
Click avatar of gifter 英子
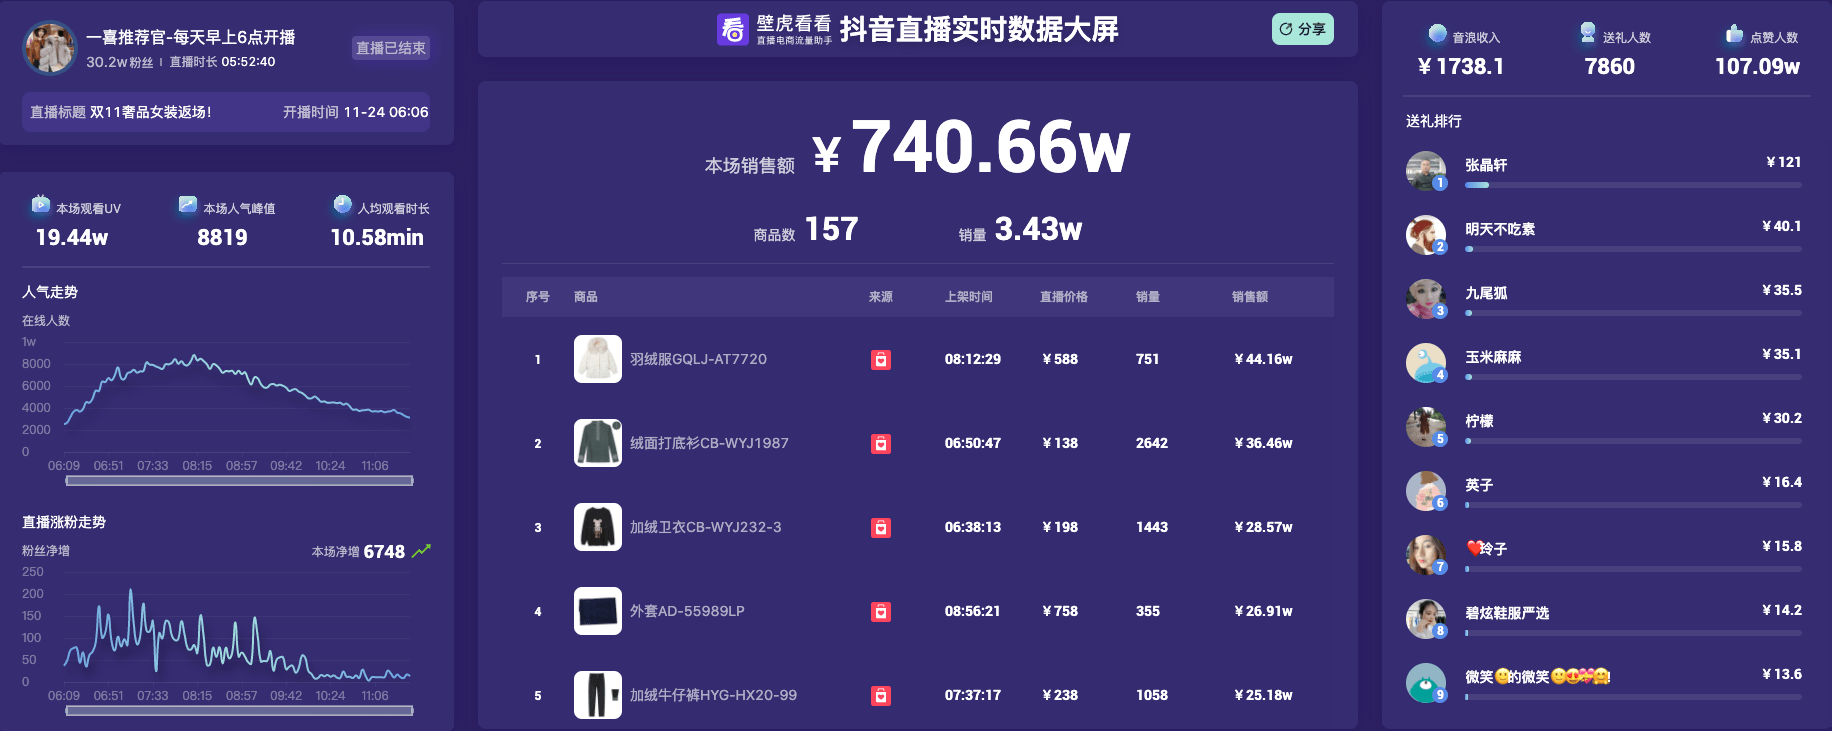pyautogui.click(x=1426, y=491)
